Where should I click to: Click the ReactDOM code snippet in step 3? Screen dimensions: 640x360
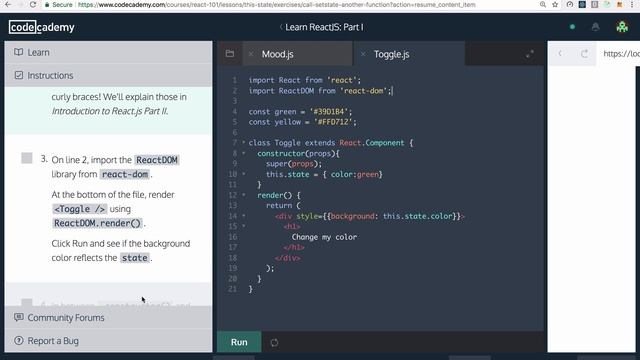pos(157,160)
